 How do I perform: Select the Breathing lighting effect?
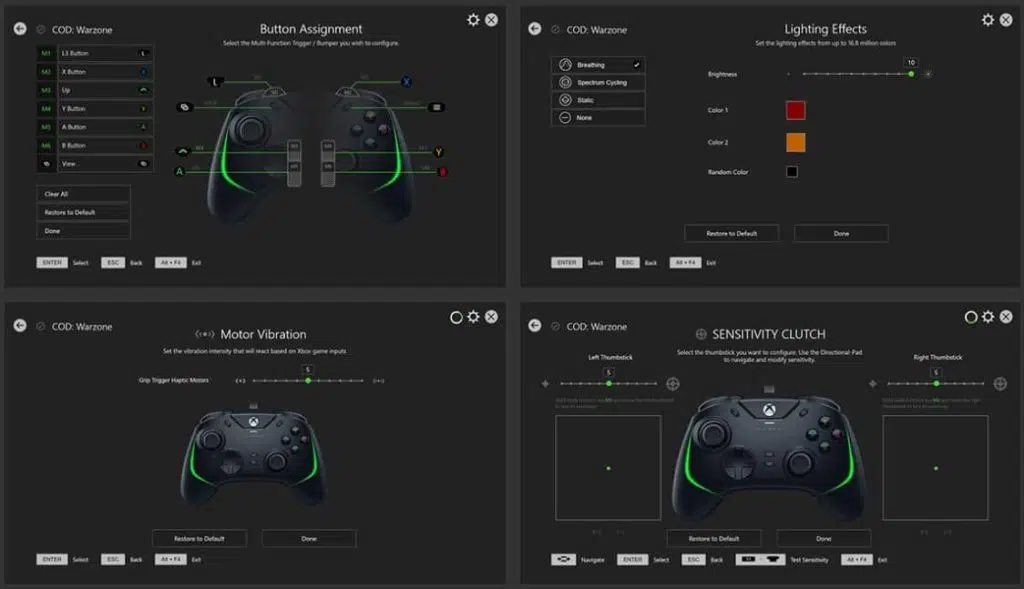tap(598, 65)
